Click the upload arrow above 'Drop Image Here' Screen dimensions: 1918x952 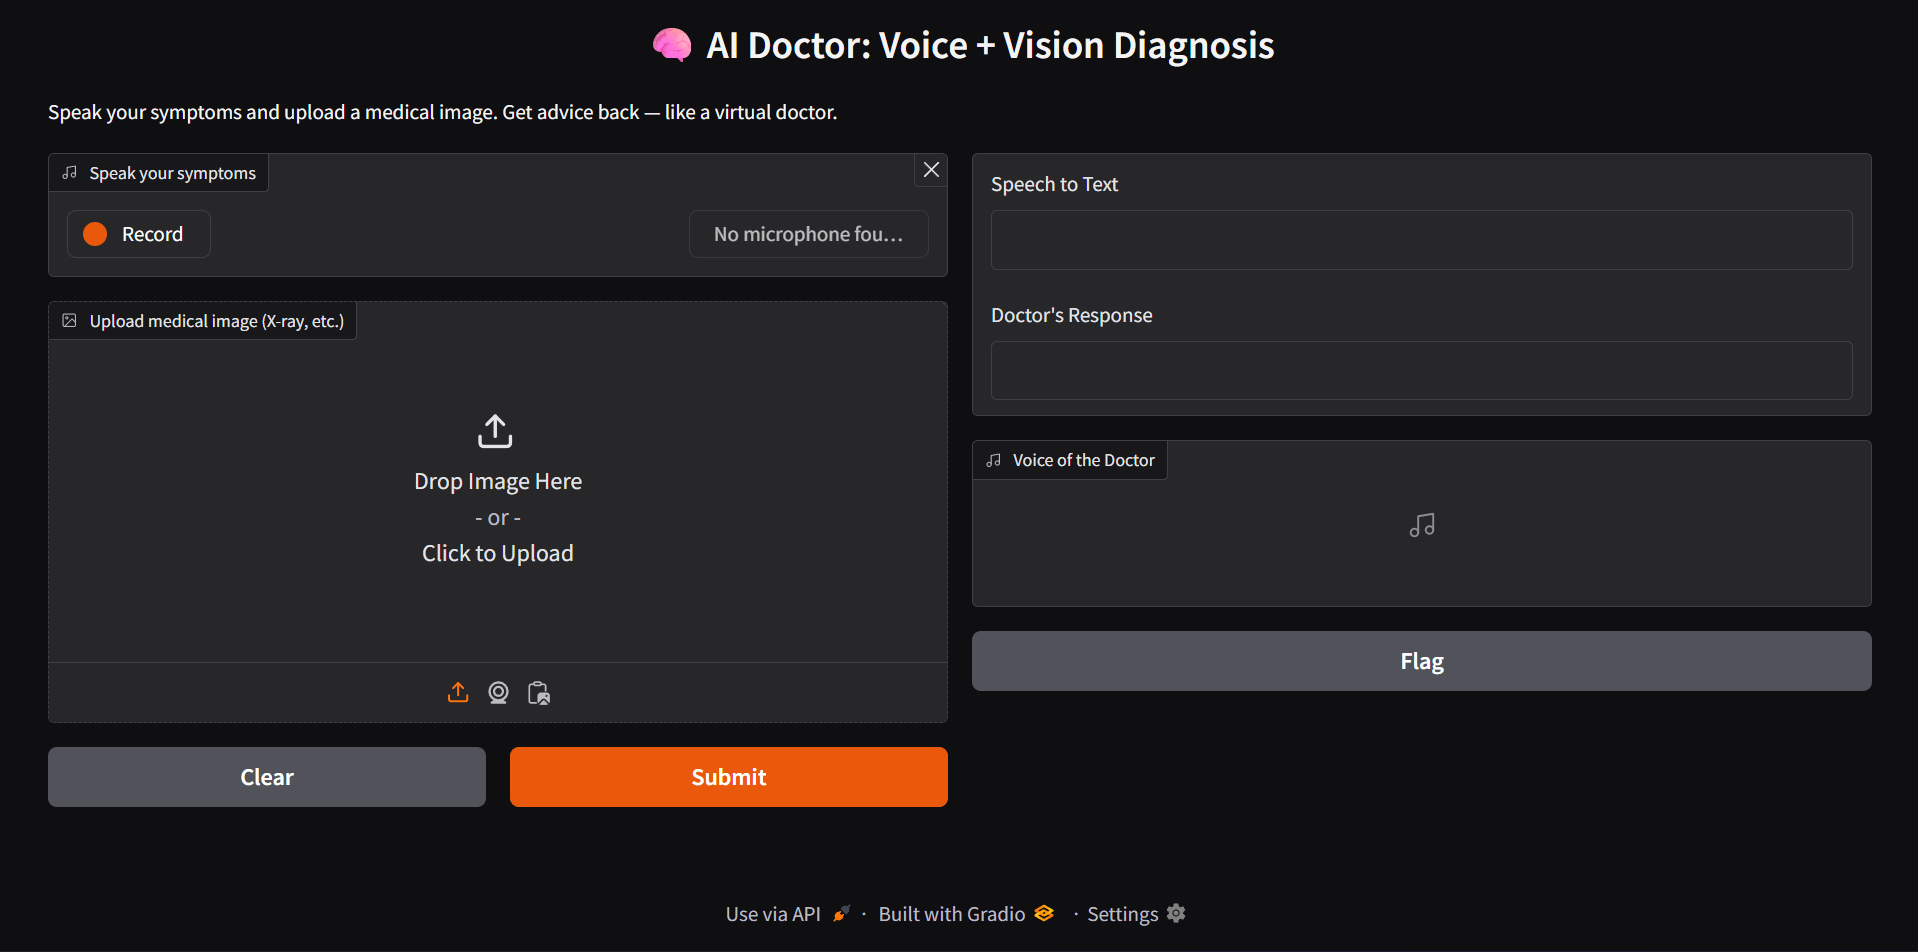(x=495, y=431)
